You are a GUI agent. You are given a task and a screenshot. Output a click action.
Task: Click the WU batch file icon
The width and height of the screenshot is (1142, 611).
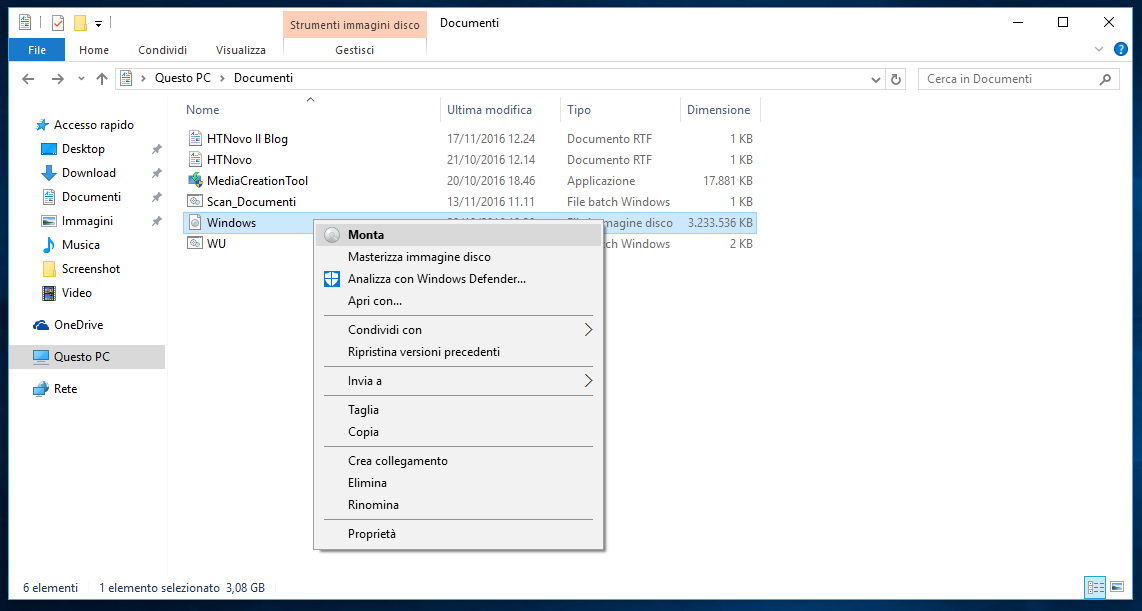pyautogui.click(x=194, y=244)
